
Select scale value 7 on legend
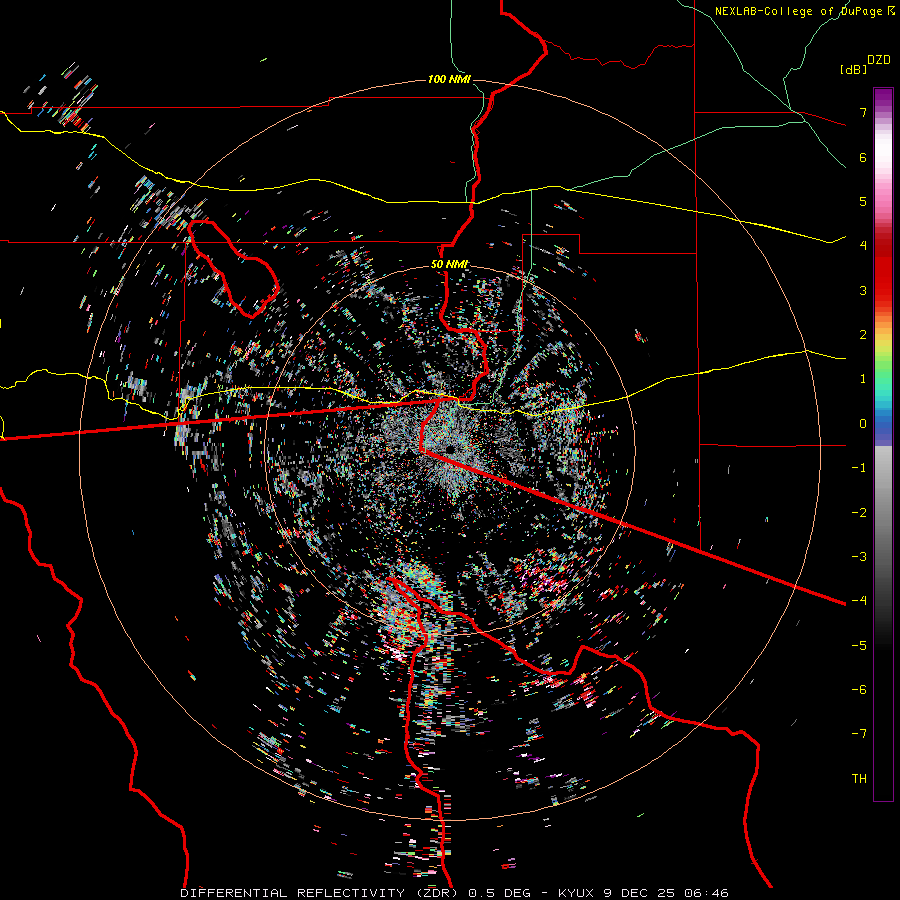coord(863,112)
